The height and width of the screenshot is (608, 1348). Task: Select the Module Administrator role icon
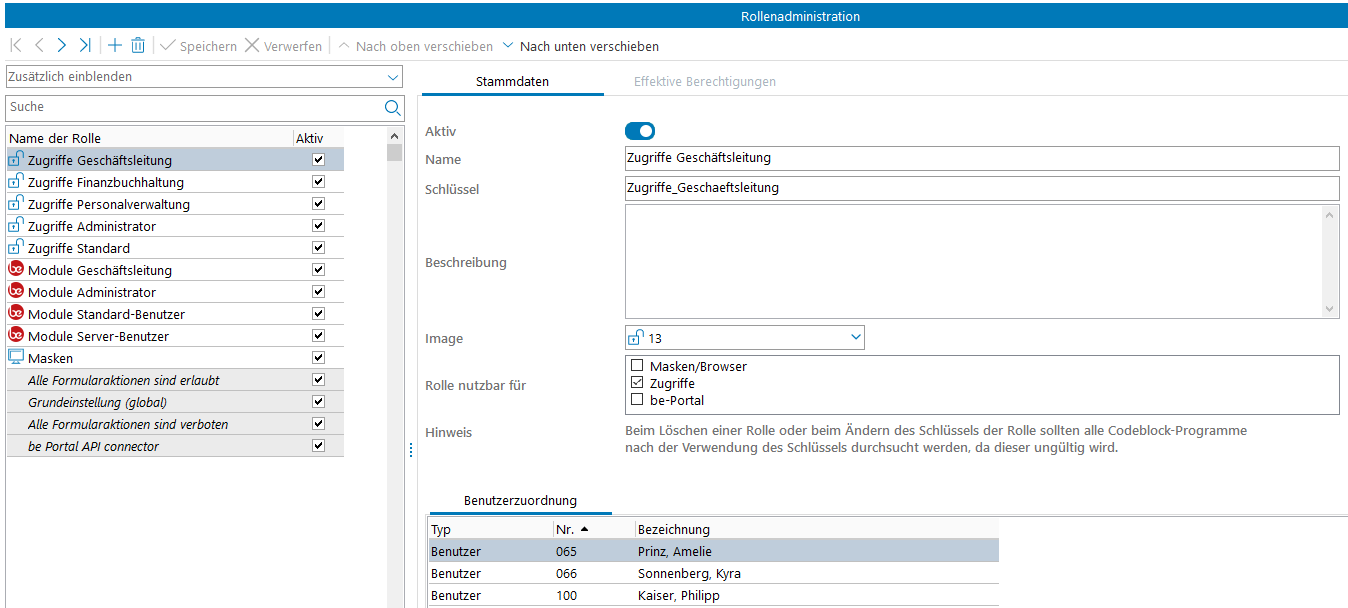pyautogui.click(x=16, y=292)
